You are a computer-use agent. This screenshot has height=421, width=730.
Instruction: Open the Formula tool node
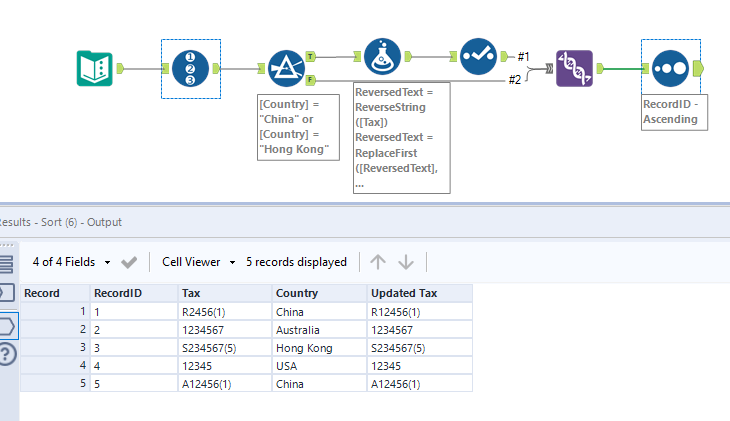(382, 58)
